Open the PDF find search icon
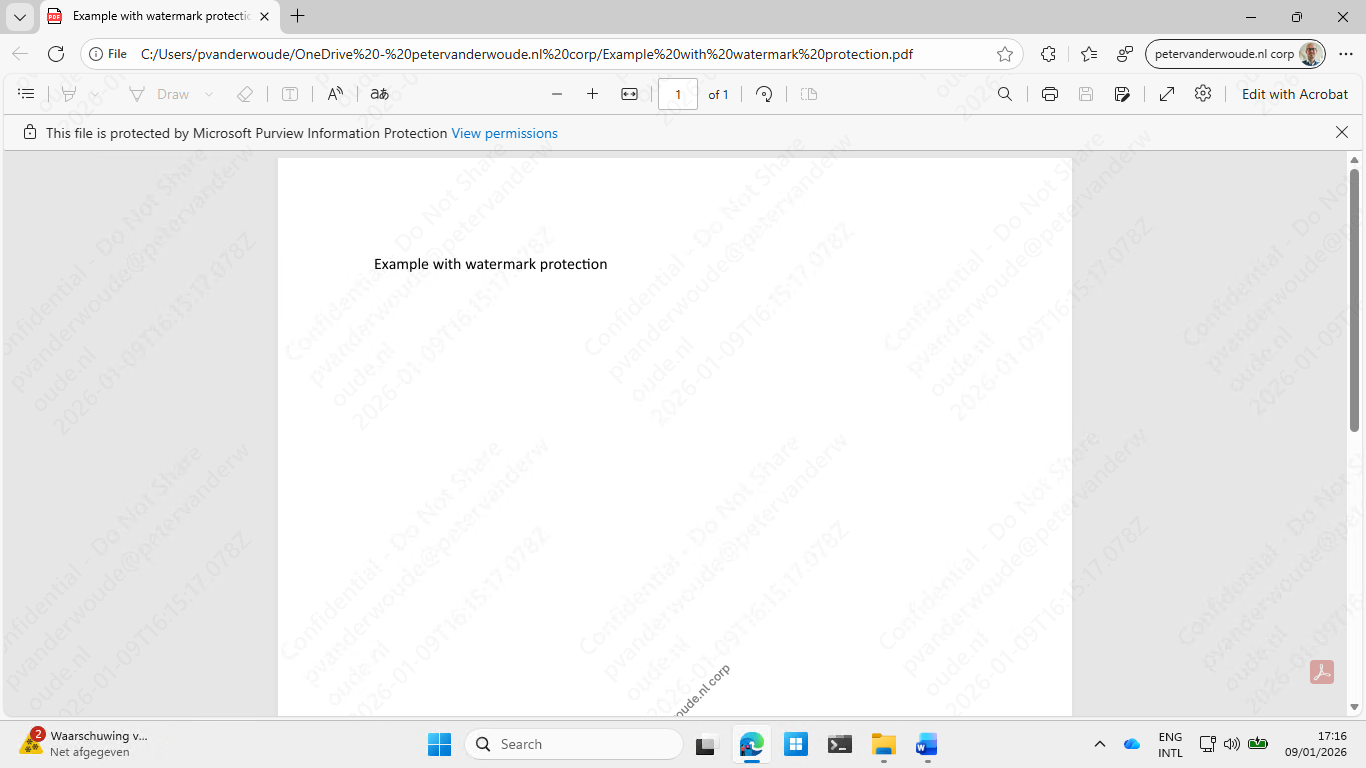The width and height of the screenshot is (1366, 768). pos(1005,94)
